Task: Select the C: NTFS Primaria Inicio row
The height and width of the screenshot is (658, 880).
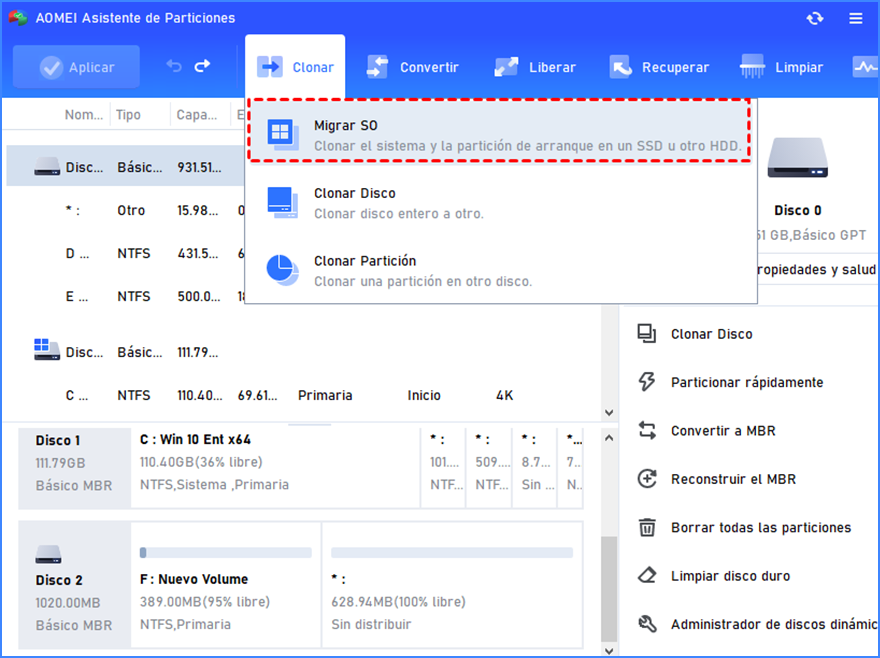Action: pos(303,395)
